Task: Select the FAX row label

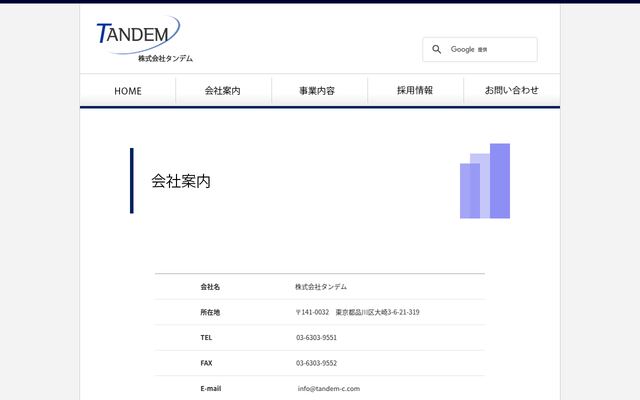Action: [206, 363]
